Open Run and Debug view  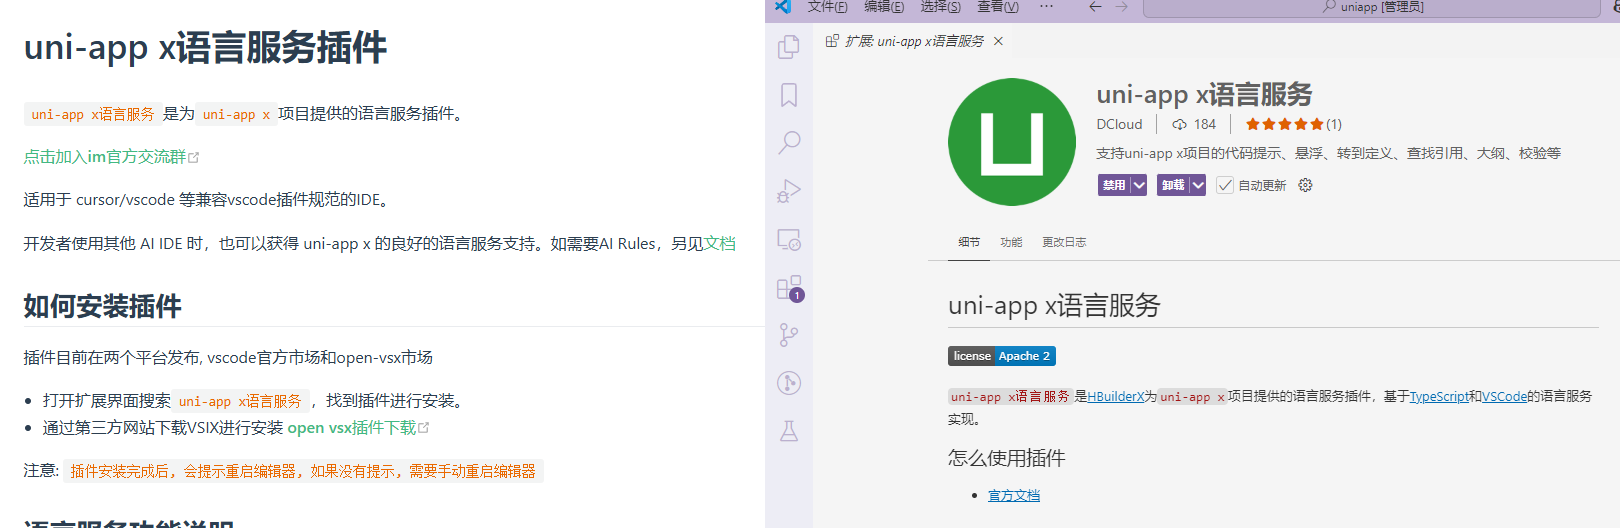[789, 190]
